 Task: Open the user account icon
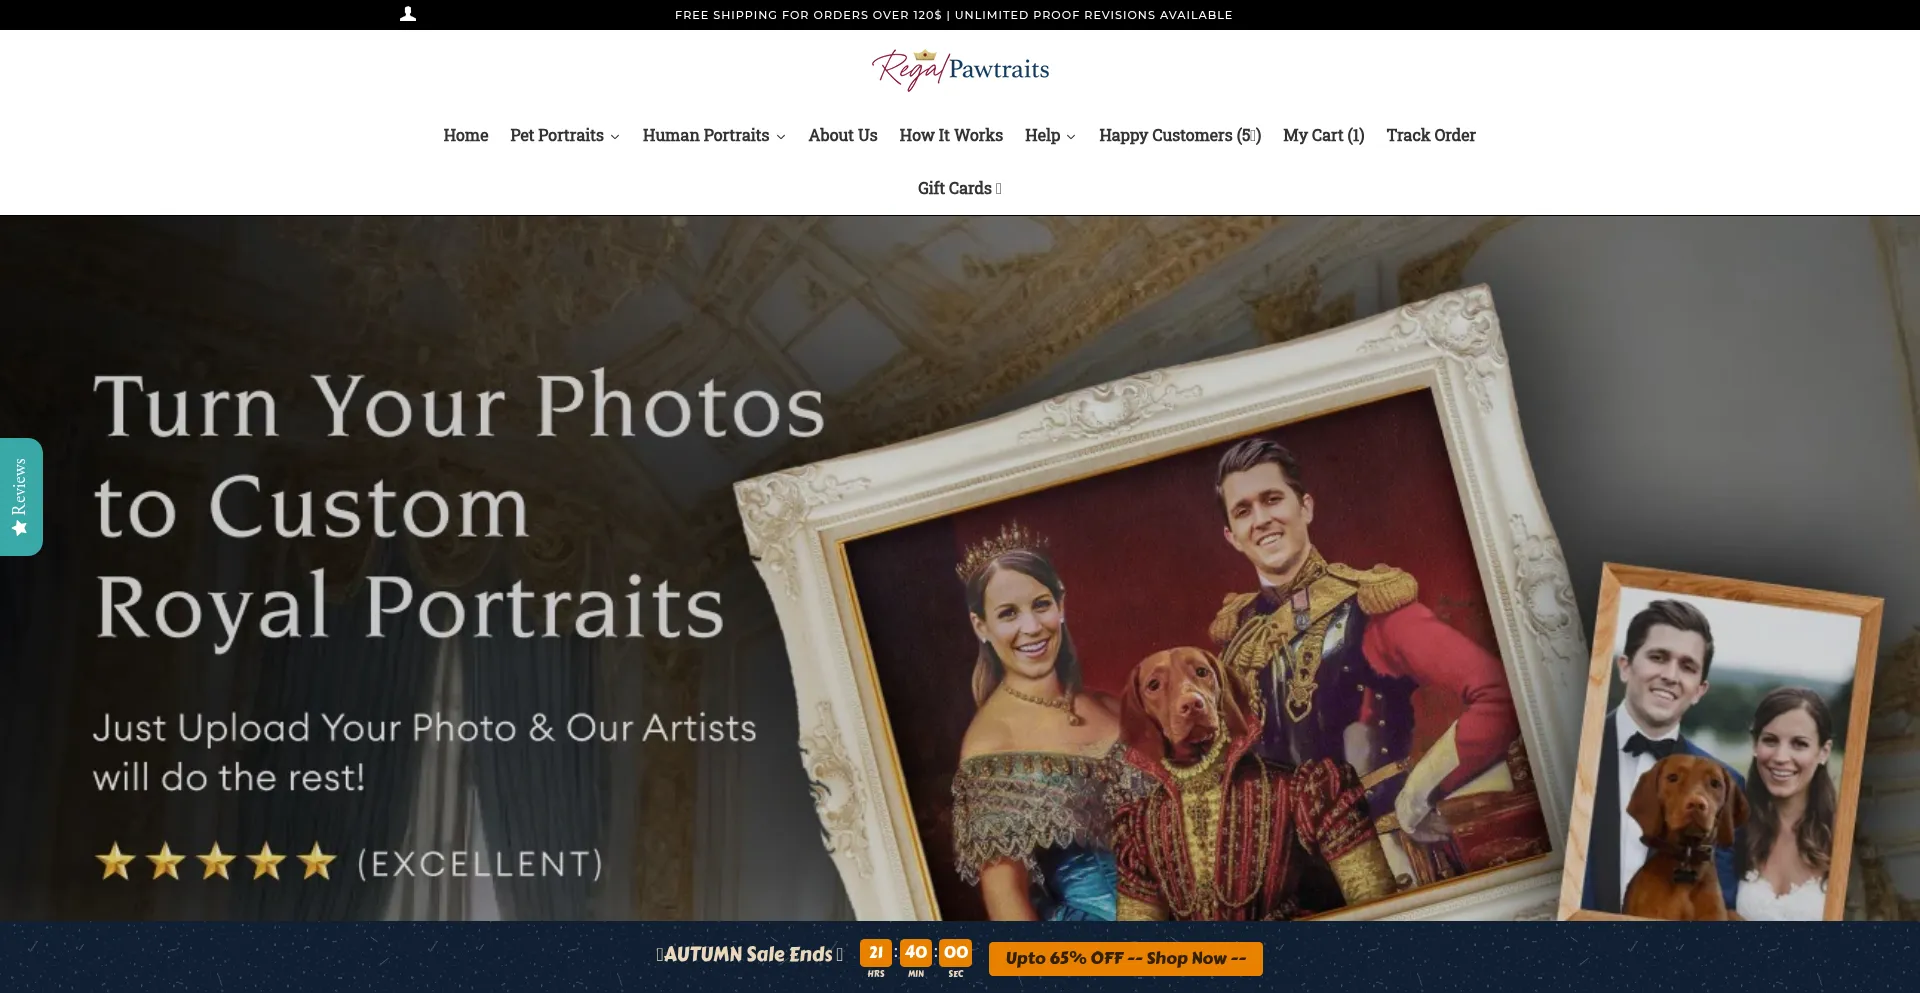click(408, 14)
